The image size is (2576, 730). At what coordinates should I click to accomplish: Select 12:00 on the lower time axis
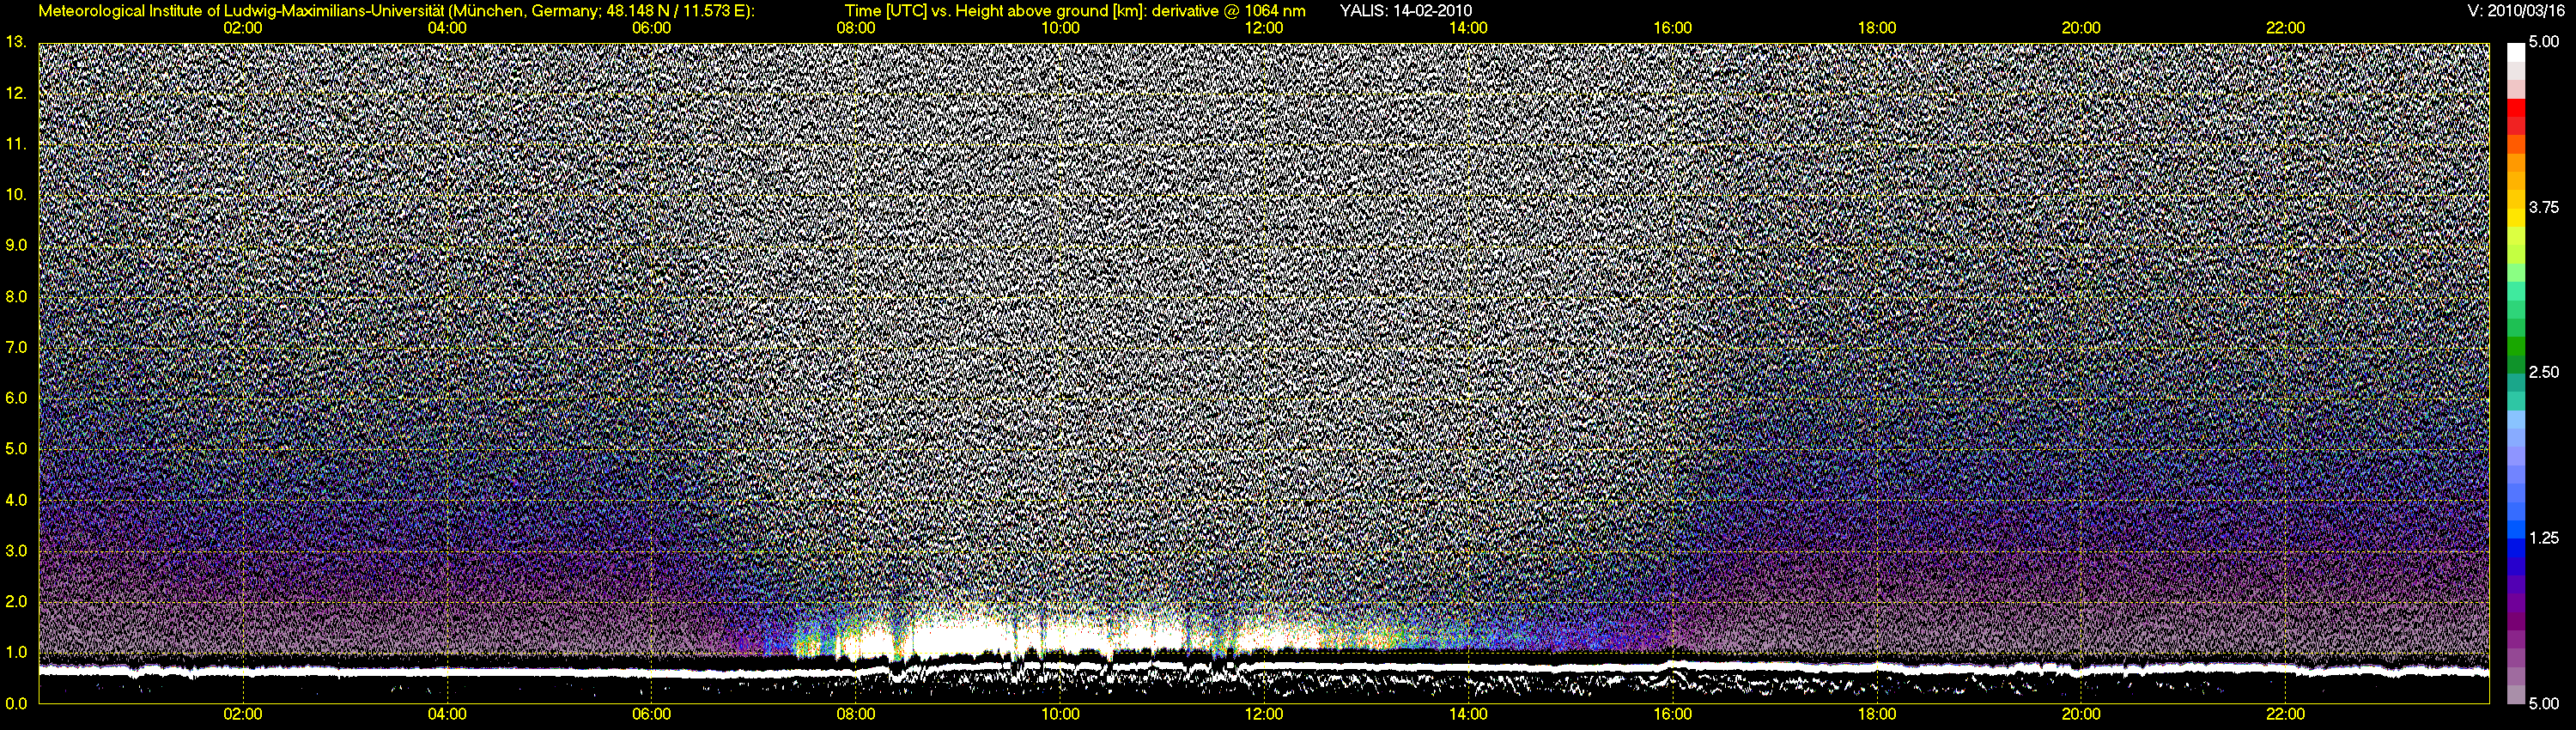coord(1264,715)
